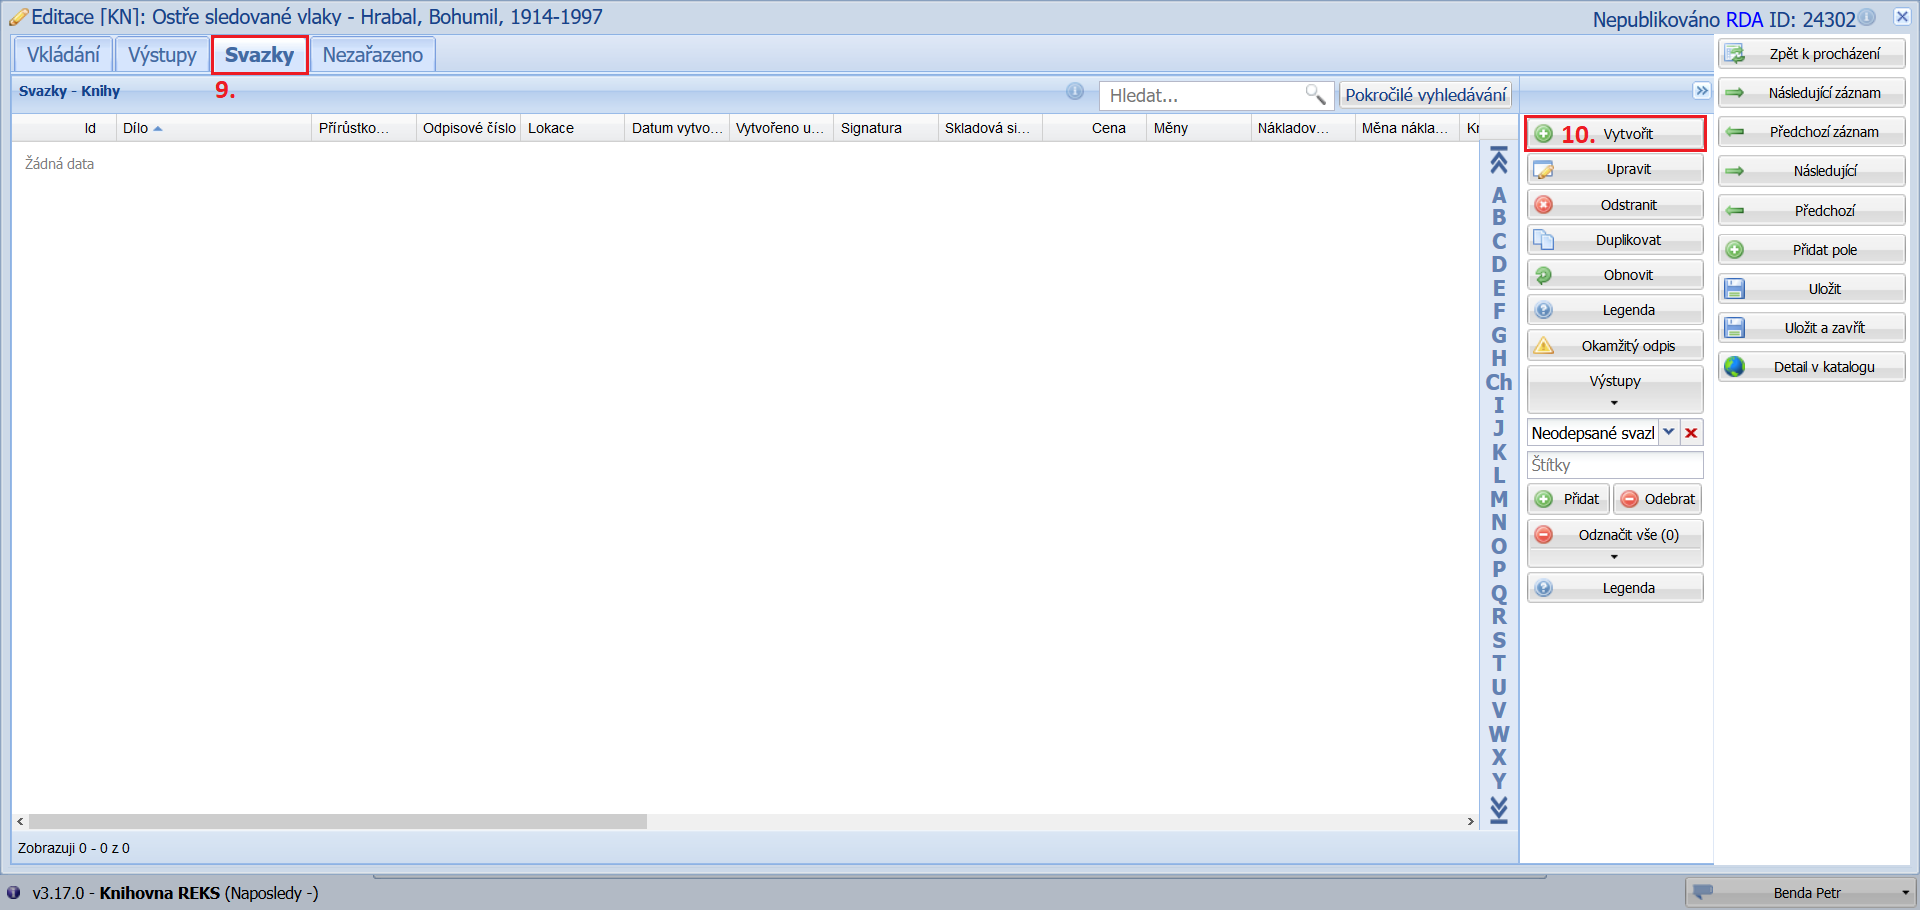Open Legenda below Obnovit
This screenshot has width=1925, height=910.
pos(1615,310)
